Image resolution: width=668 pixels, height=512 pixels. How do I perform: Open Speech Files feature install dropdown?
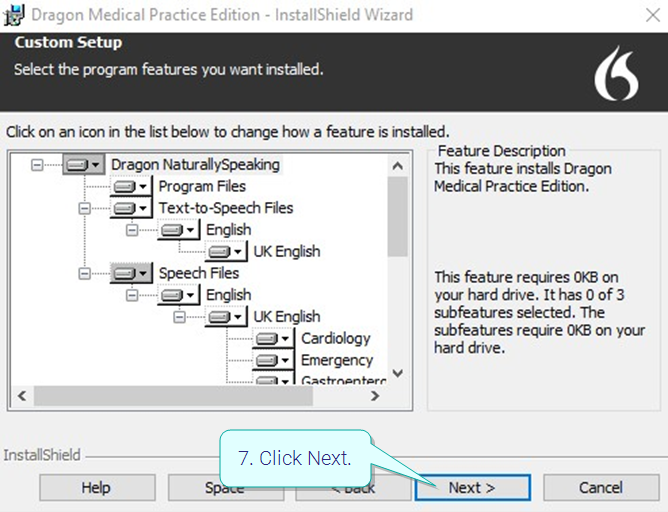131,273
